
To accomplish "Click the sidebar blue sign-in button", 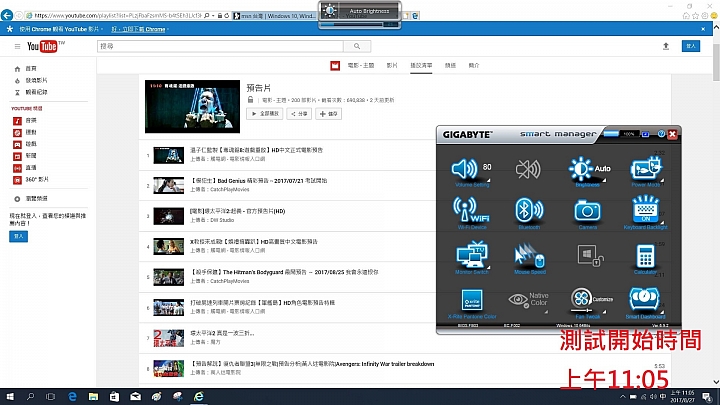I will point(18,236).
